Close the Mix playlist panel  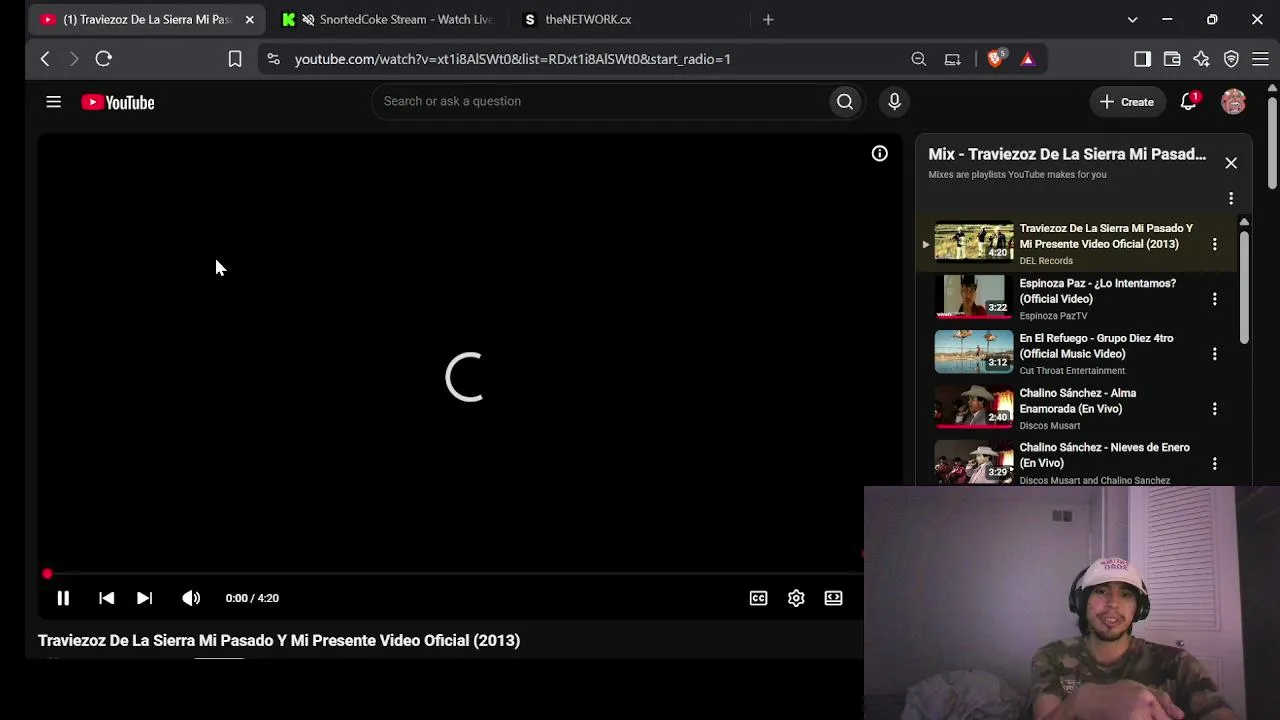coord(1231,163)
